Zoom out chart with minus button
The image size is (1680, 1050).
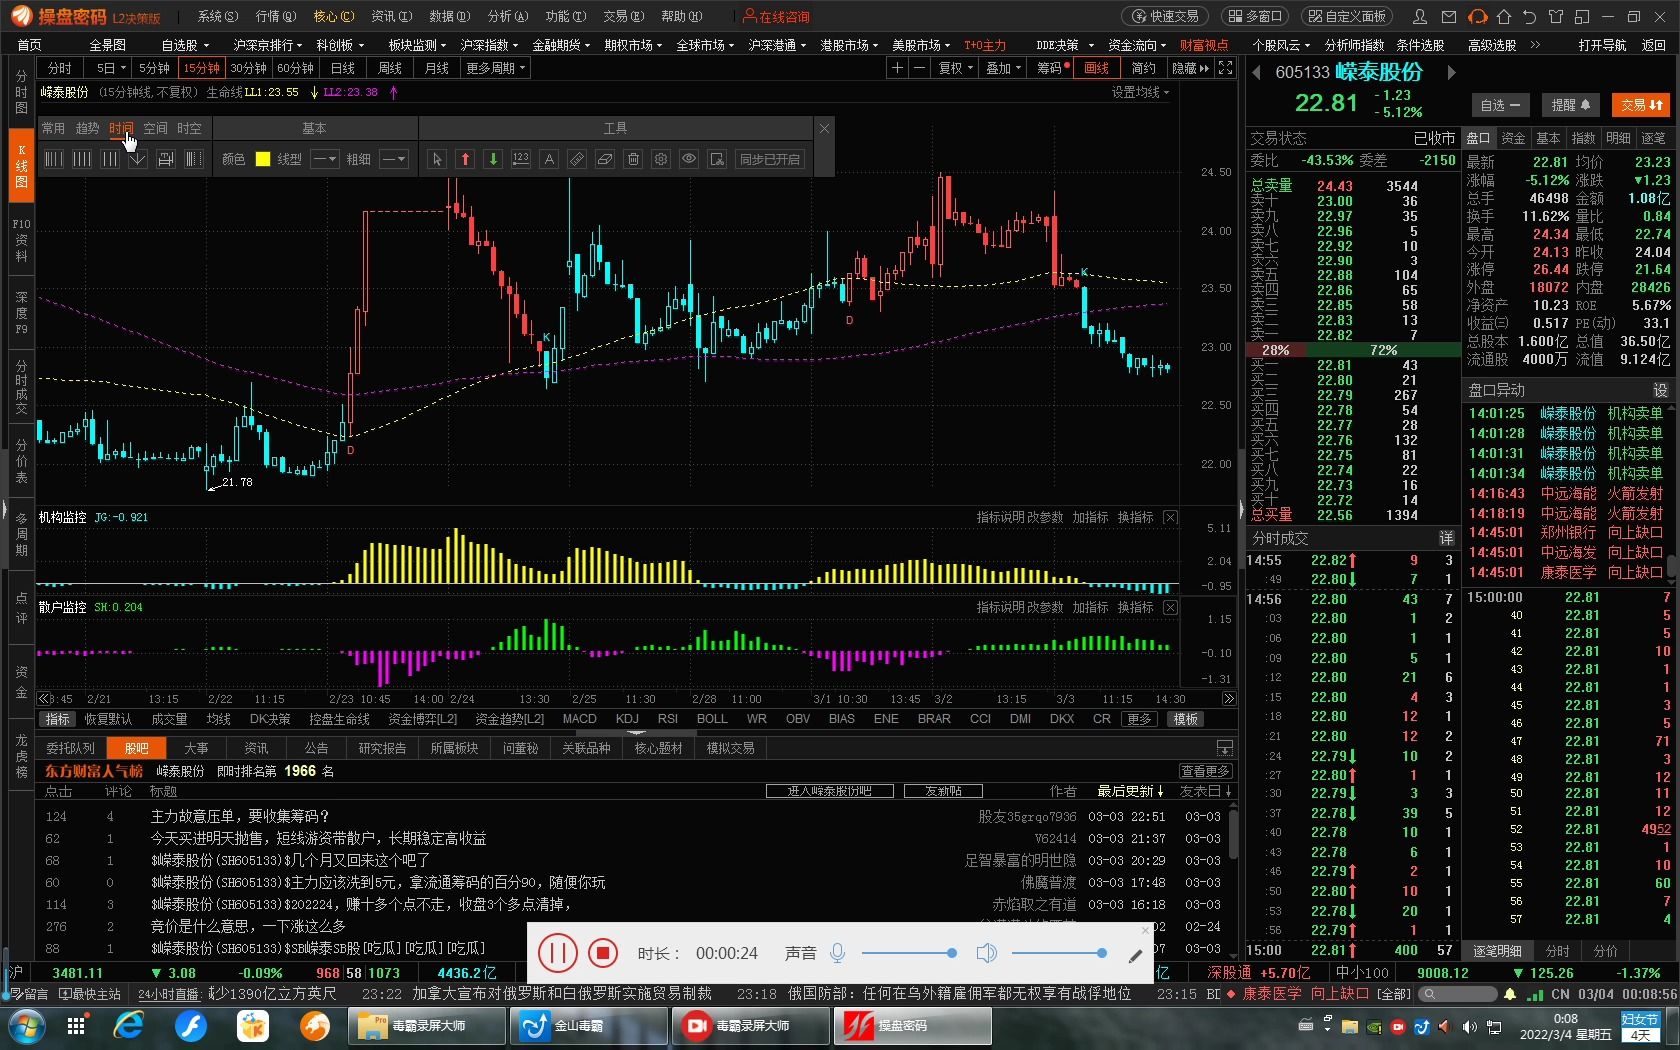point(919,68)
